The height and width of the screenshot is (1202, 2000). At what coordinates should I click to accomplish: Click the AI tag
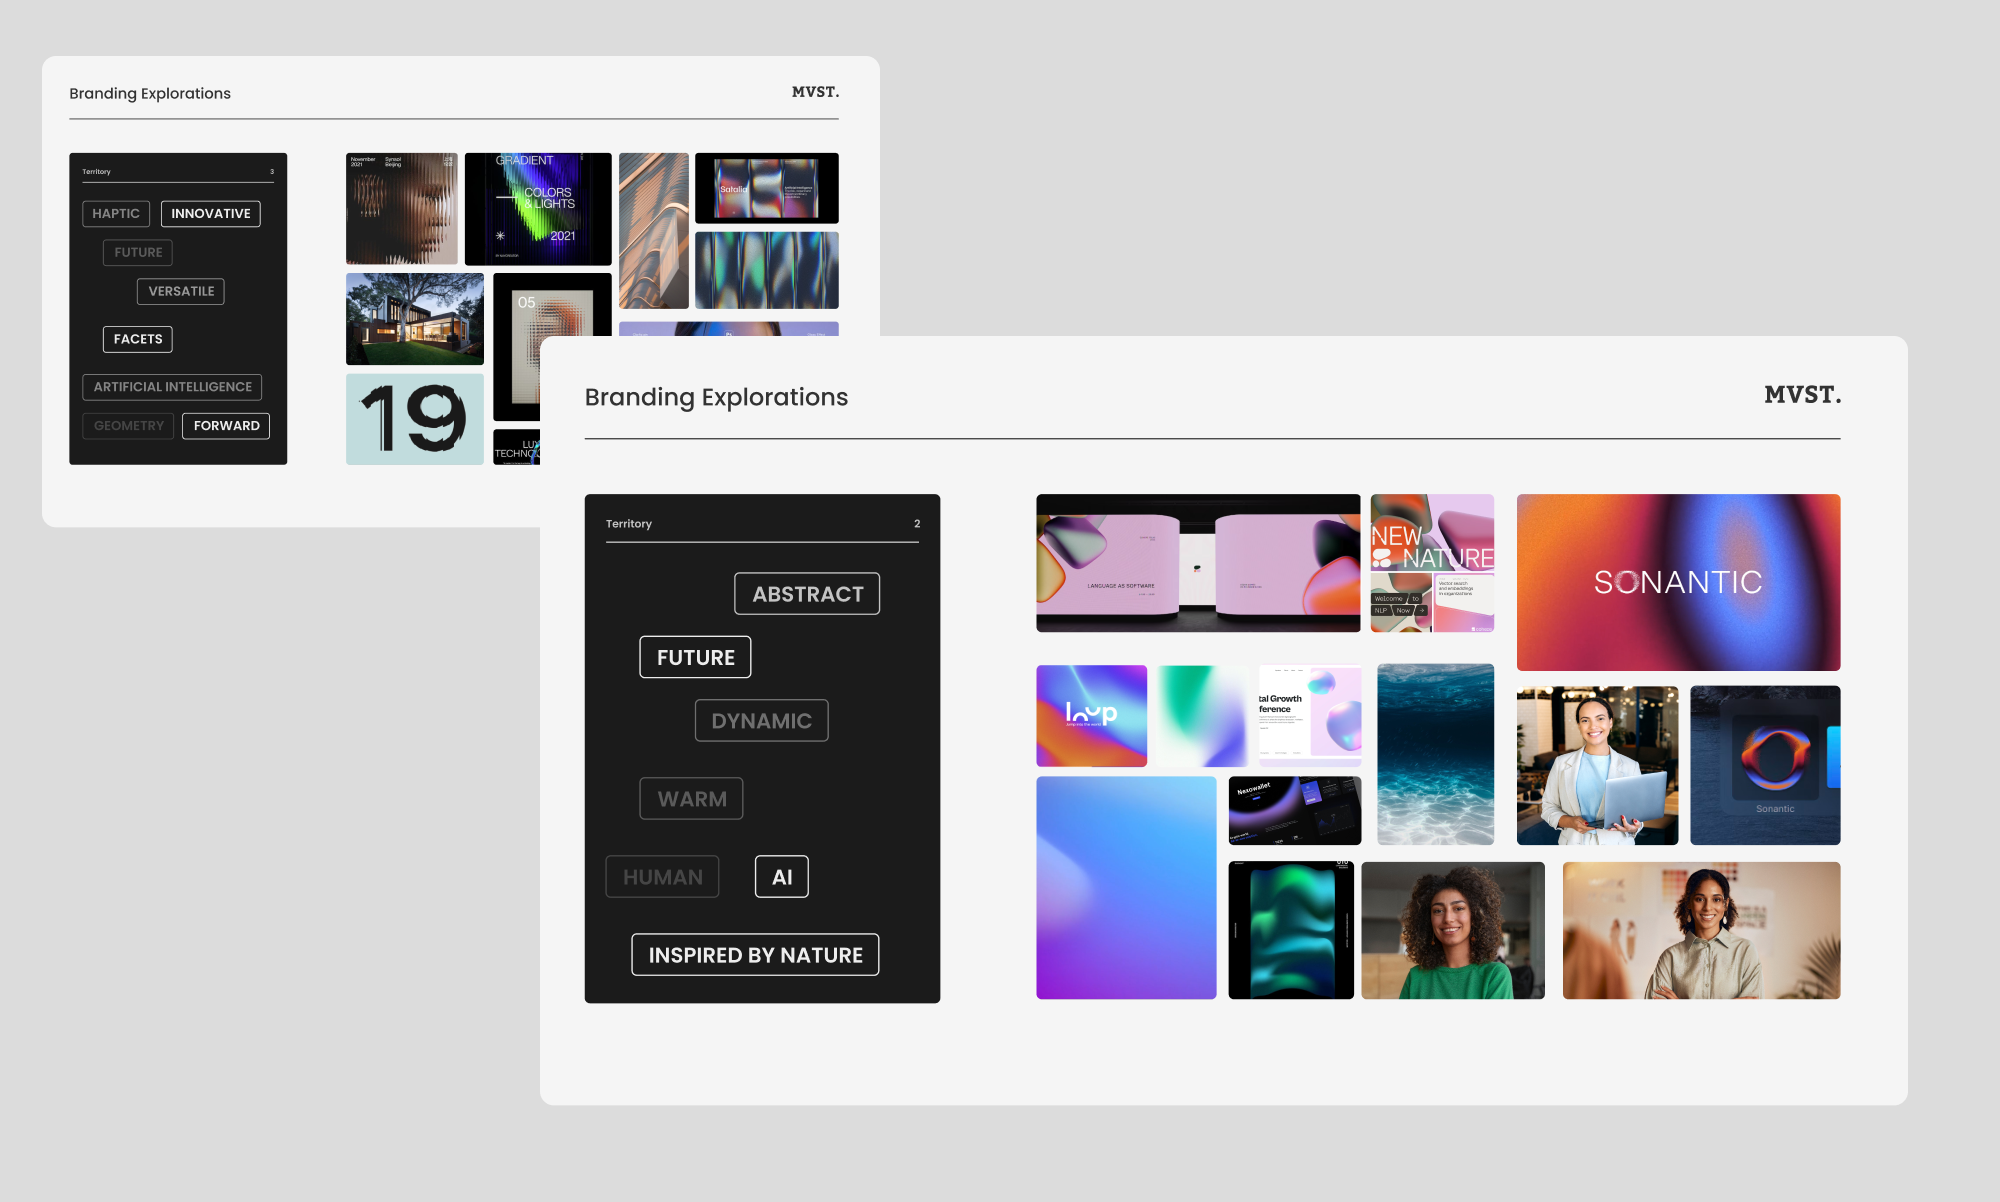click(x=782, y=876)
